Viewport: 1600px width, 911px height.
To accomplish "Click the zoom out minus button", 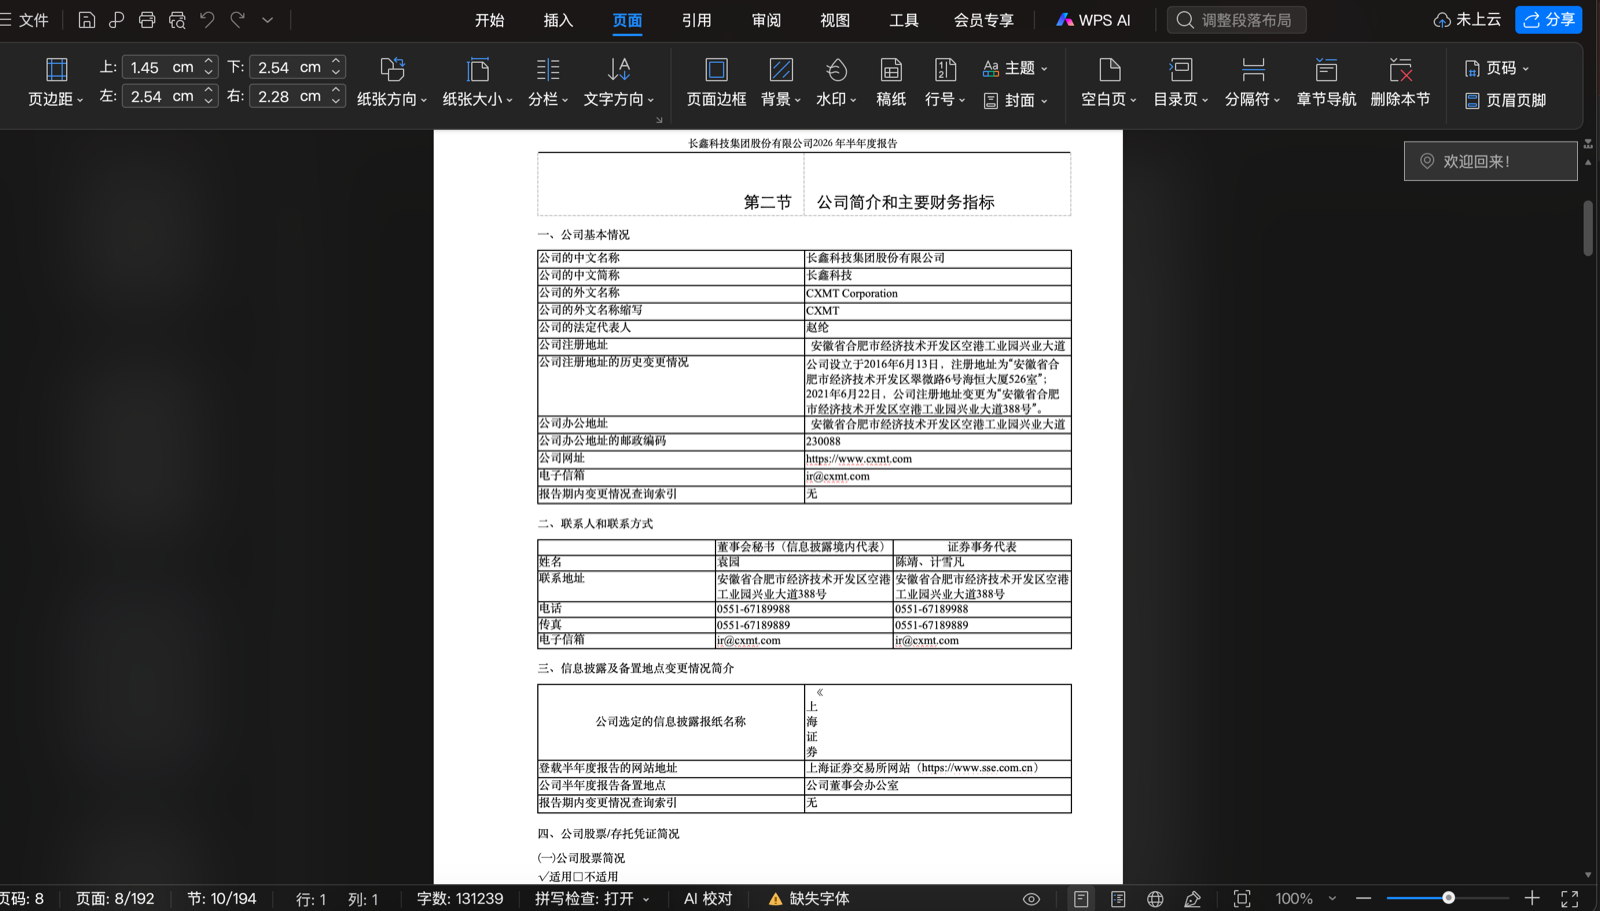I will 1363,898.
